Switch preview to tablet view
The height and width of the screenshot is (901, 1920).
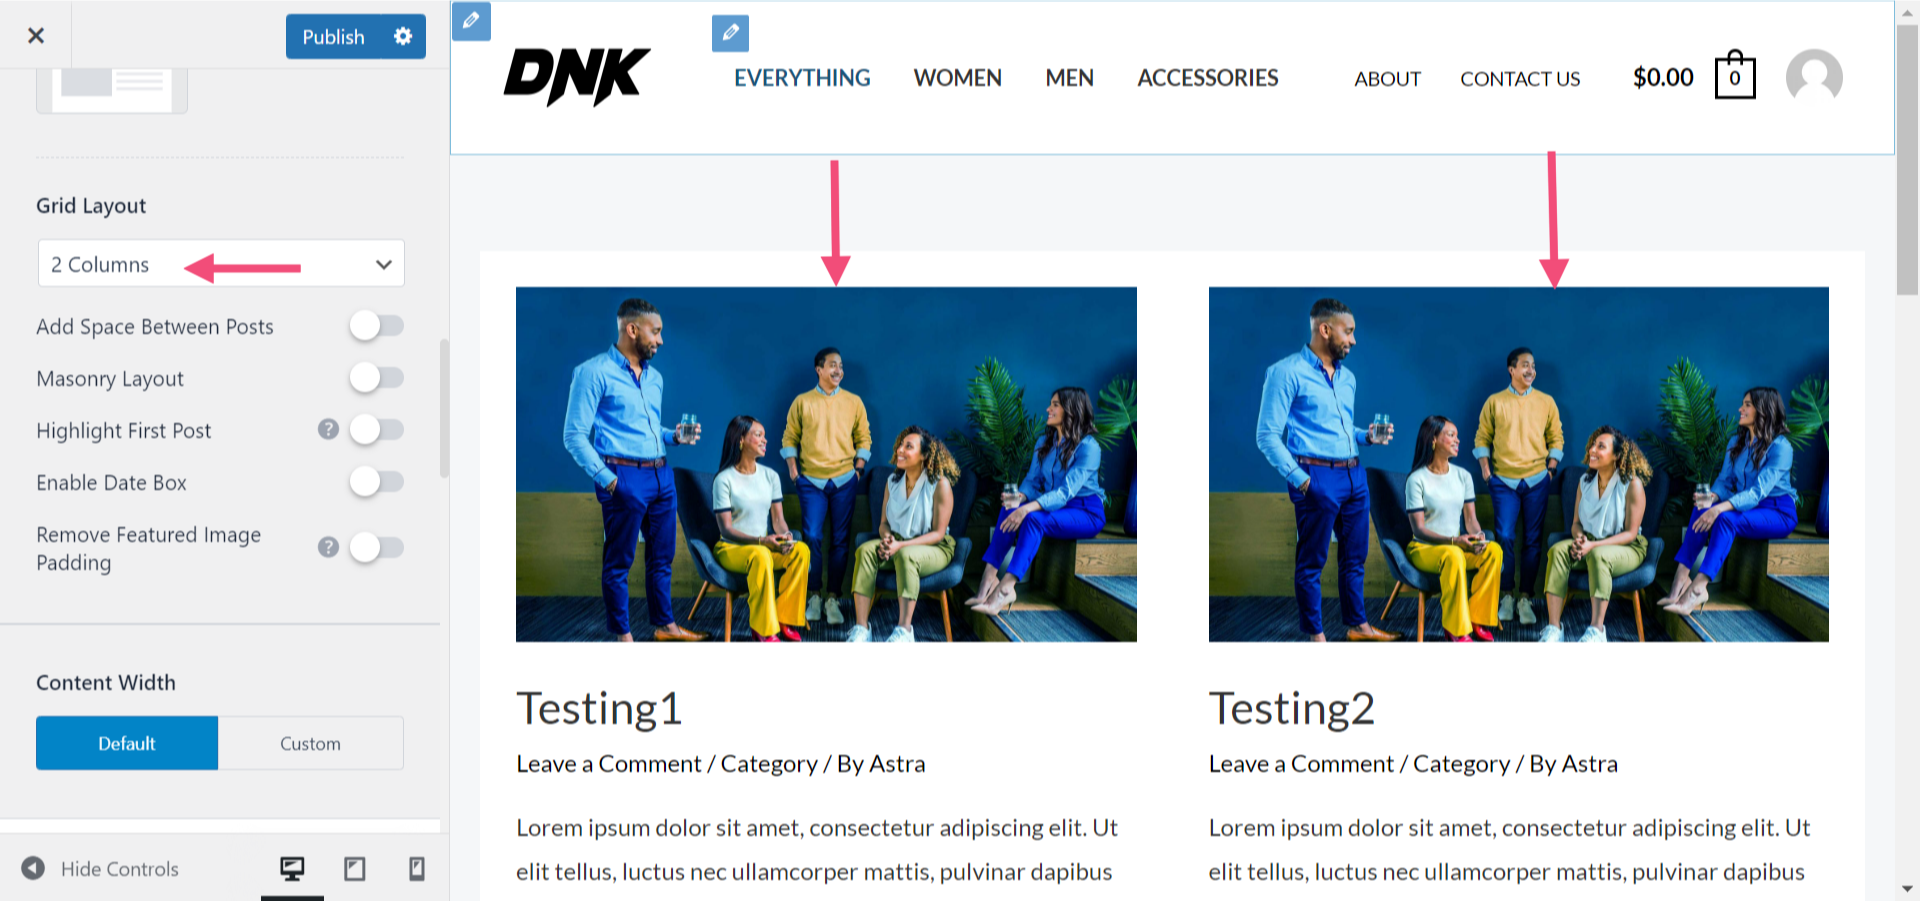point(354,869)
